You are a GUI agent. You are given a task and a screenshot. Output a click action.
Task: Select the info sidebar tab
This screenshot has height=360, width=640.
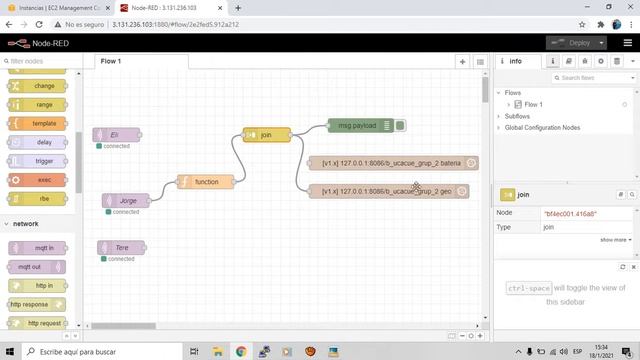pos(518,61)
